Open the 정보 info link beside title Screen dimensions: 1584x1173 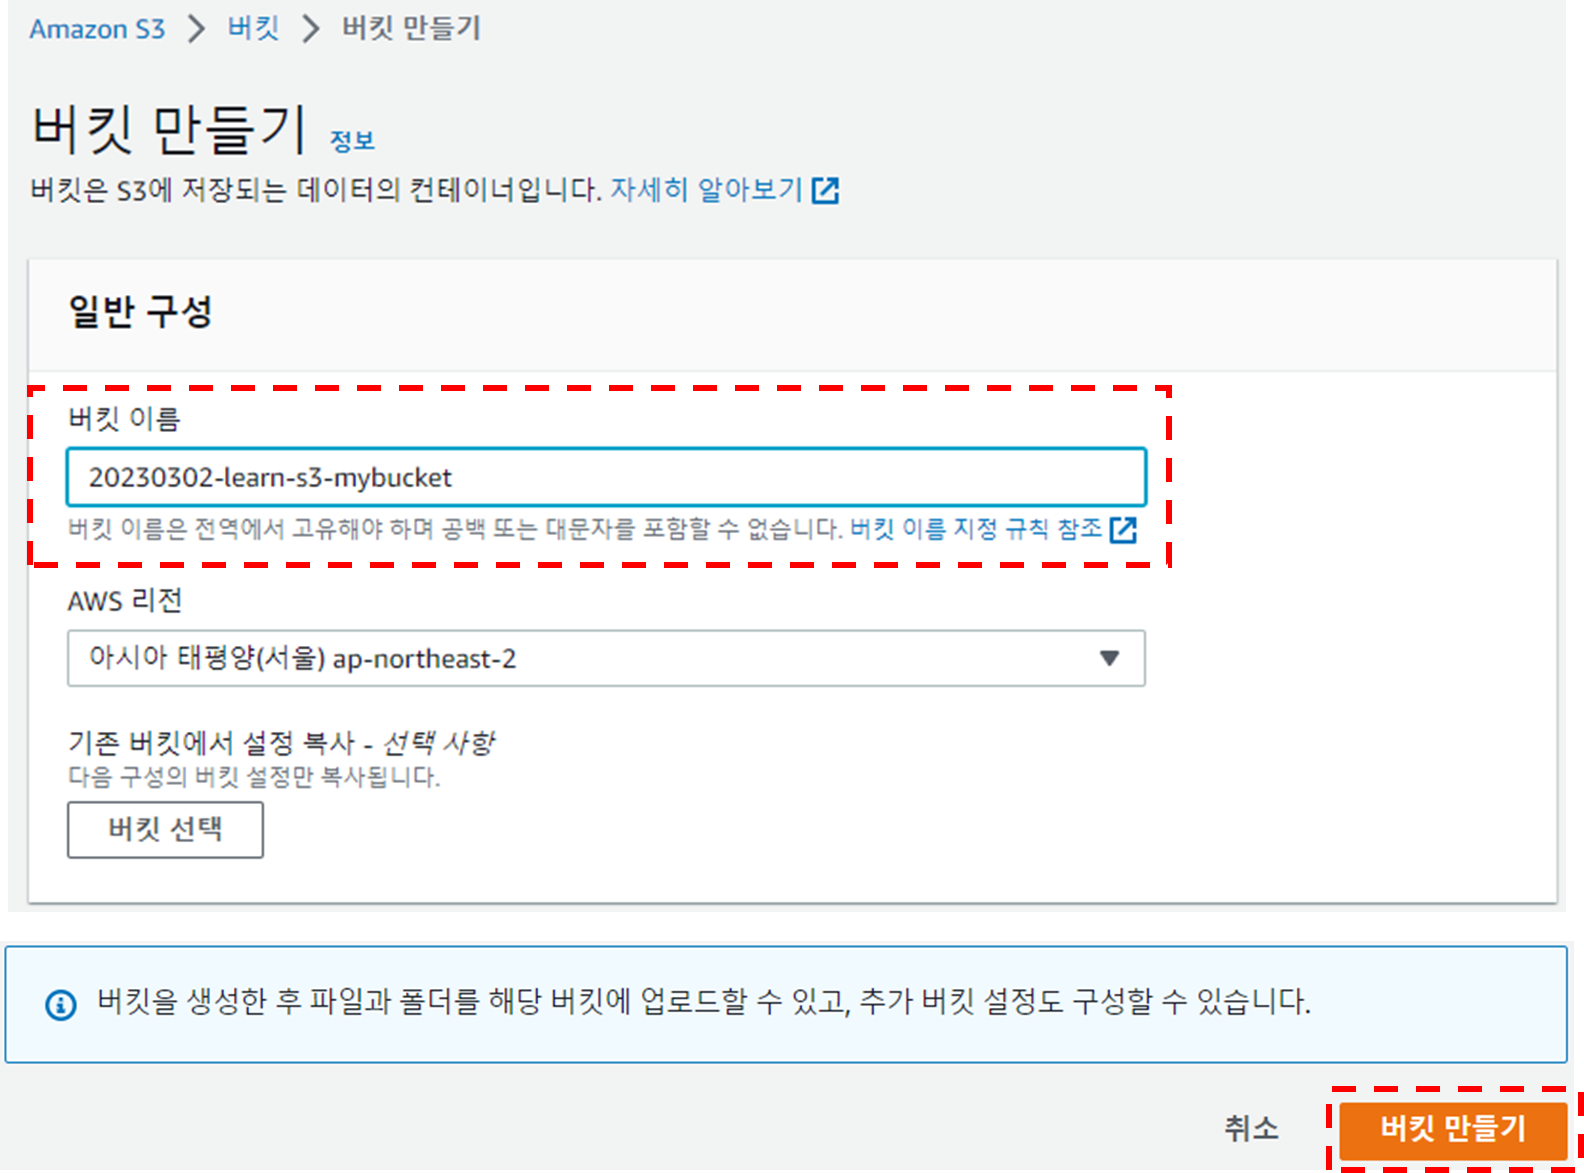[352, 141]
